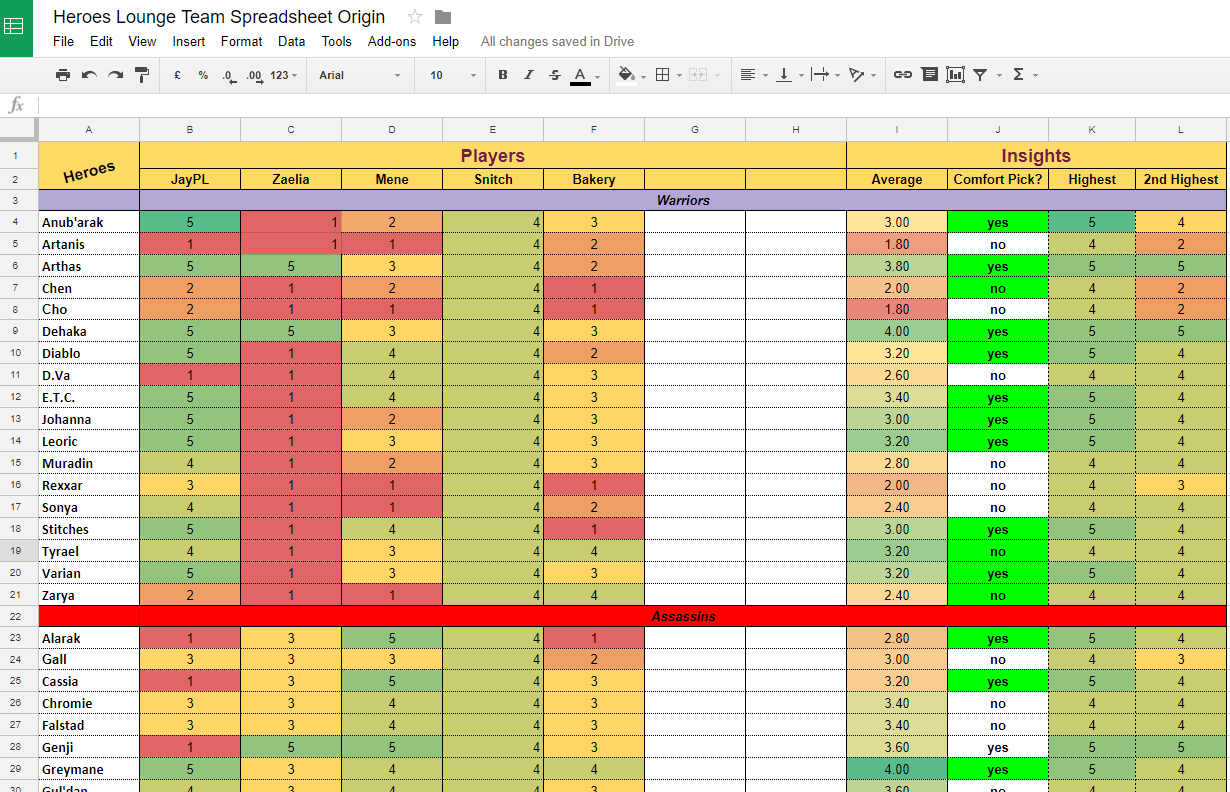The image size is (1230, 792).
Task: Click into the formula bar
Action: (x=633, y=105)
